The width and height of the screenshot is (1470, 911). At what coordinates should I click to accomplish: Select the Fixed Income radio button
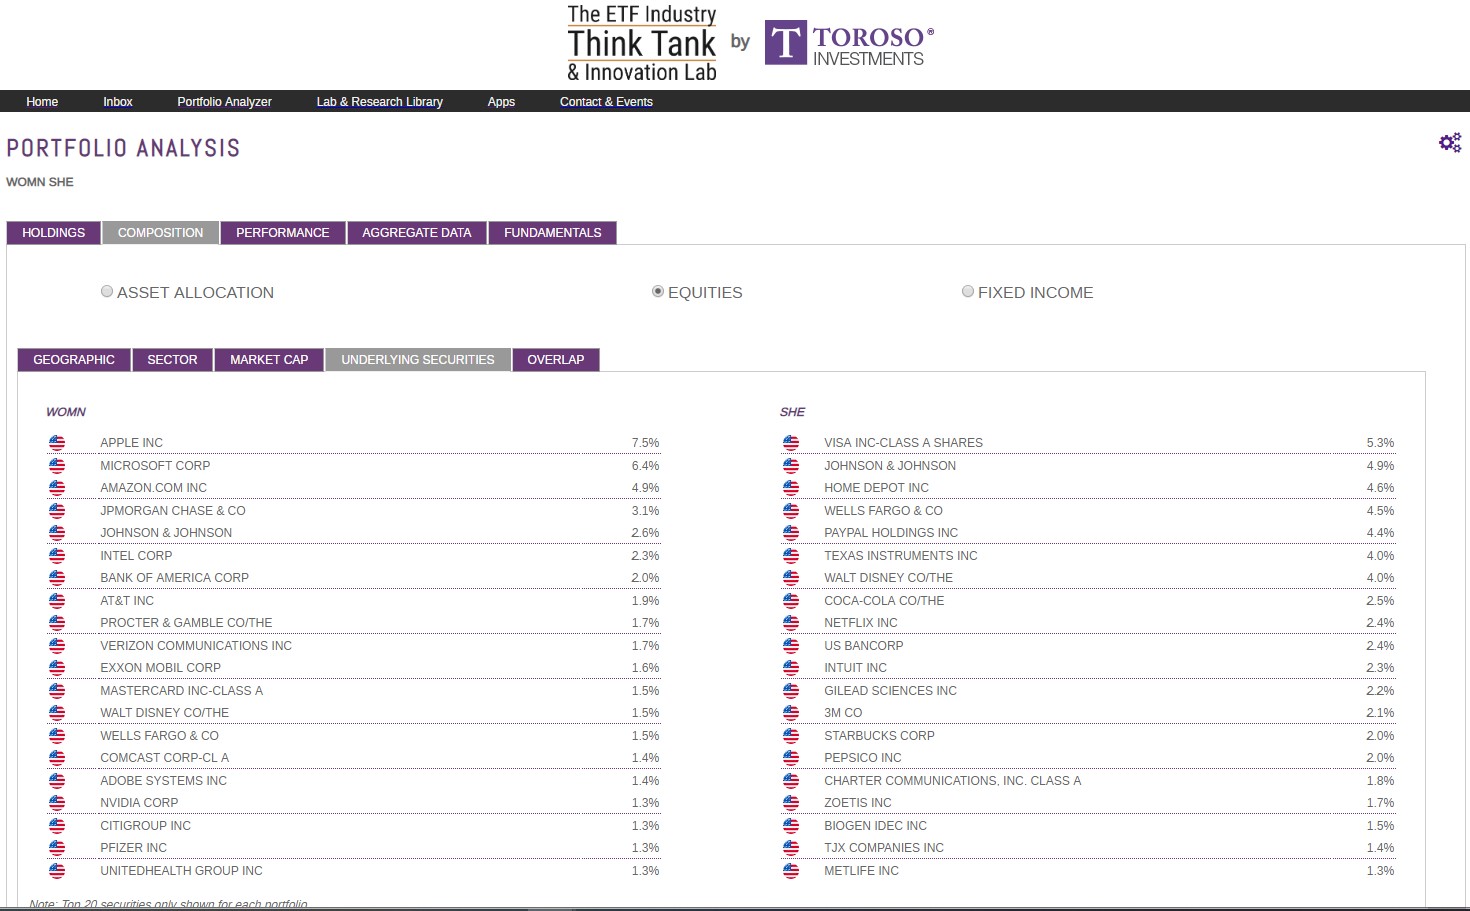968,291
